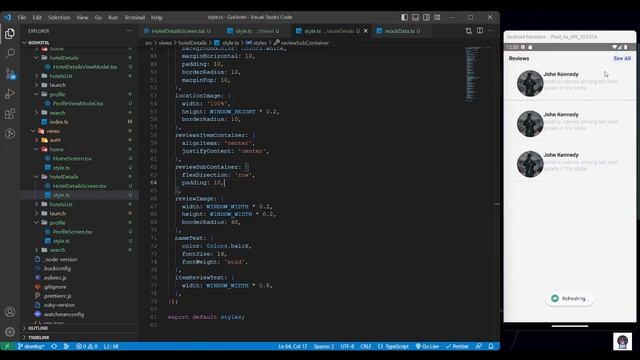Switch to the style.ts home tab
Viewport: 640px width, 360px height.
click(255, 31)
